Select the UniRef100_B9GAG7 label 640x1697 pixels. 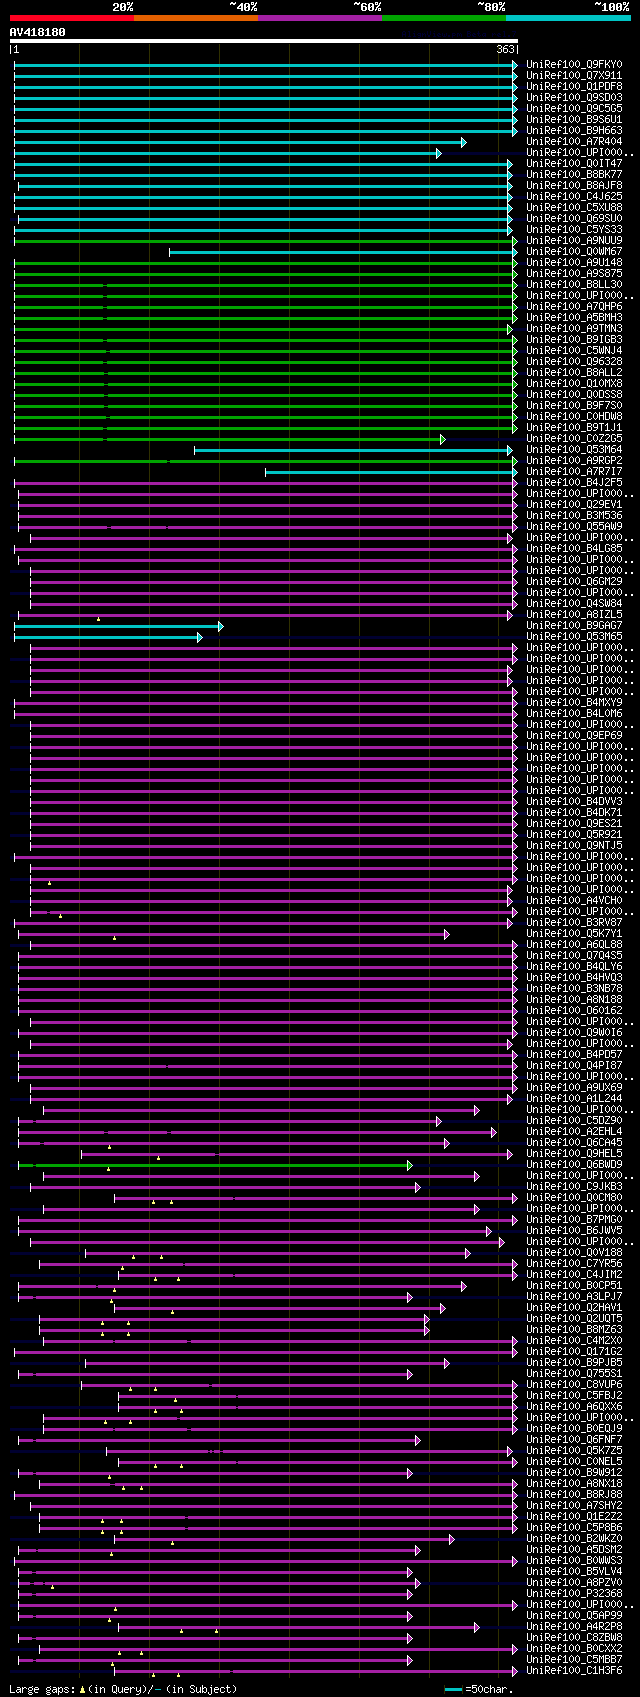[x=574, y=625]
